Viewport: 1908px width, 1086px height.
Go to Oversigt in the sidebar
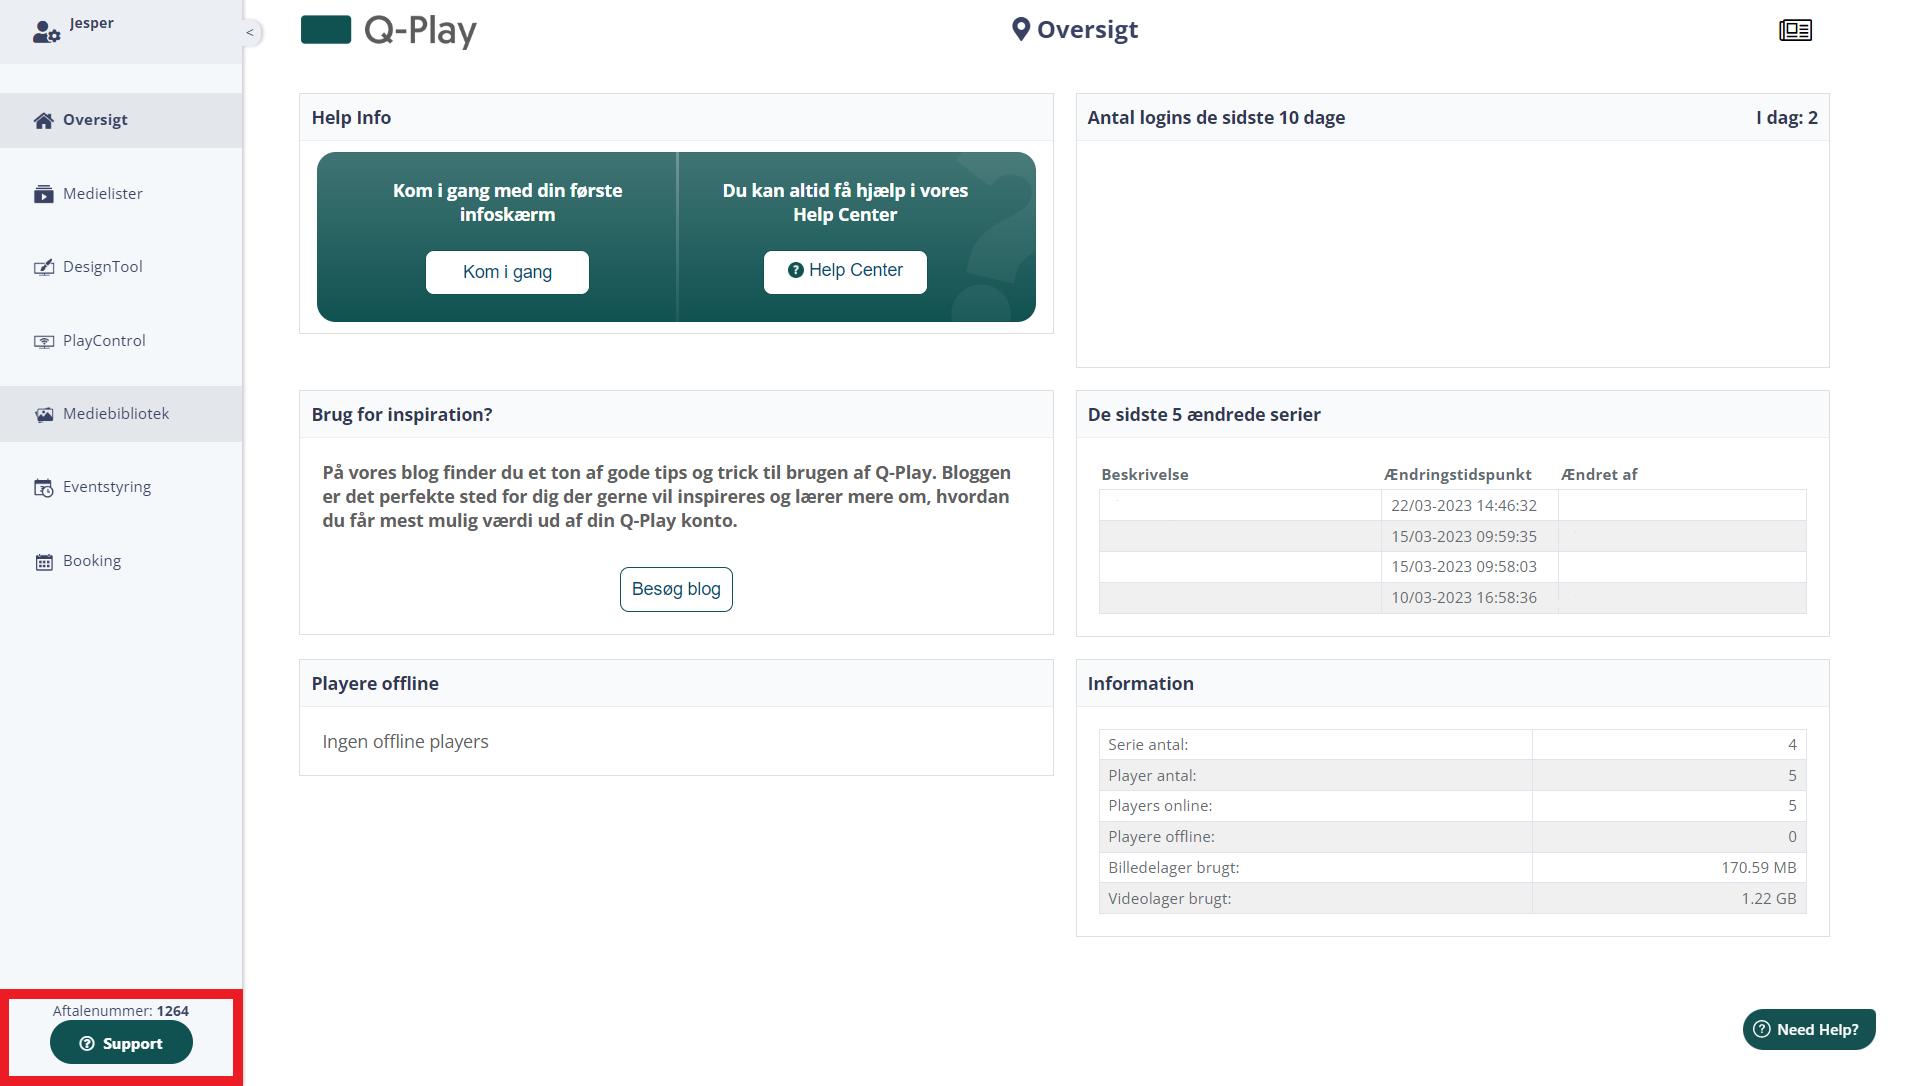pos(121,120)
